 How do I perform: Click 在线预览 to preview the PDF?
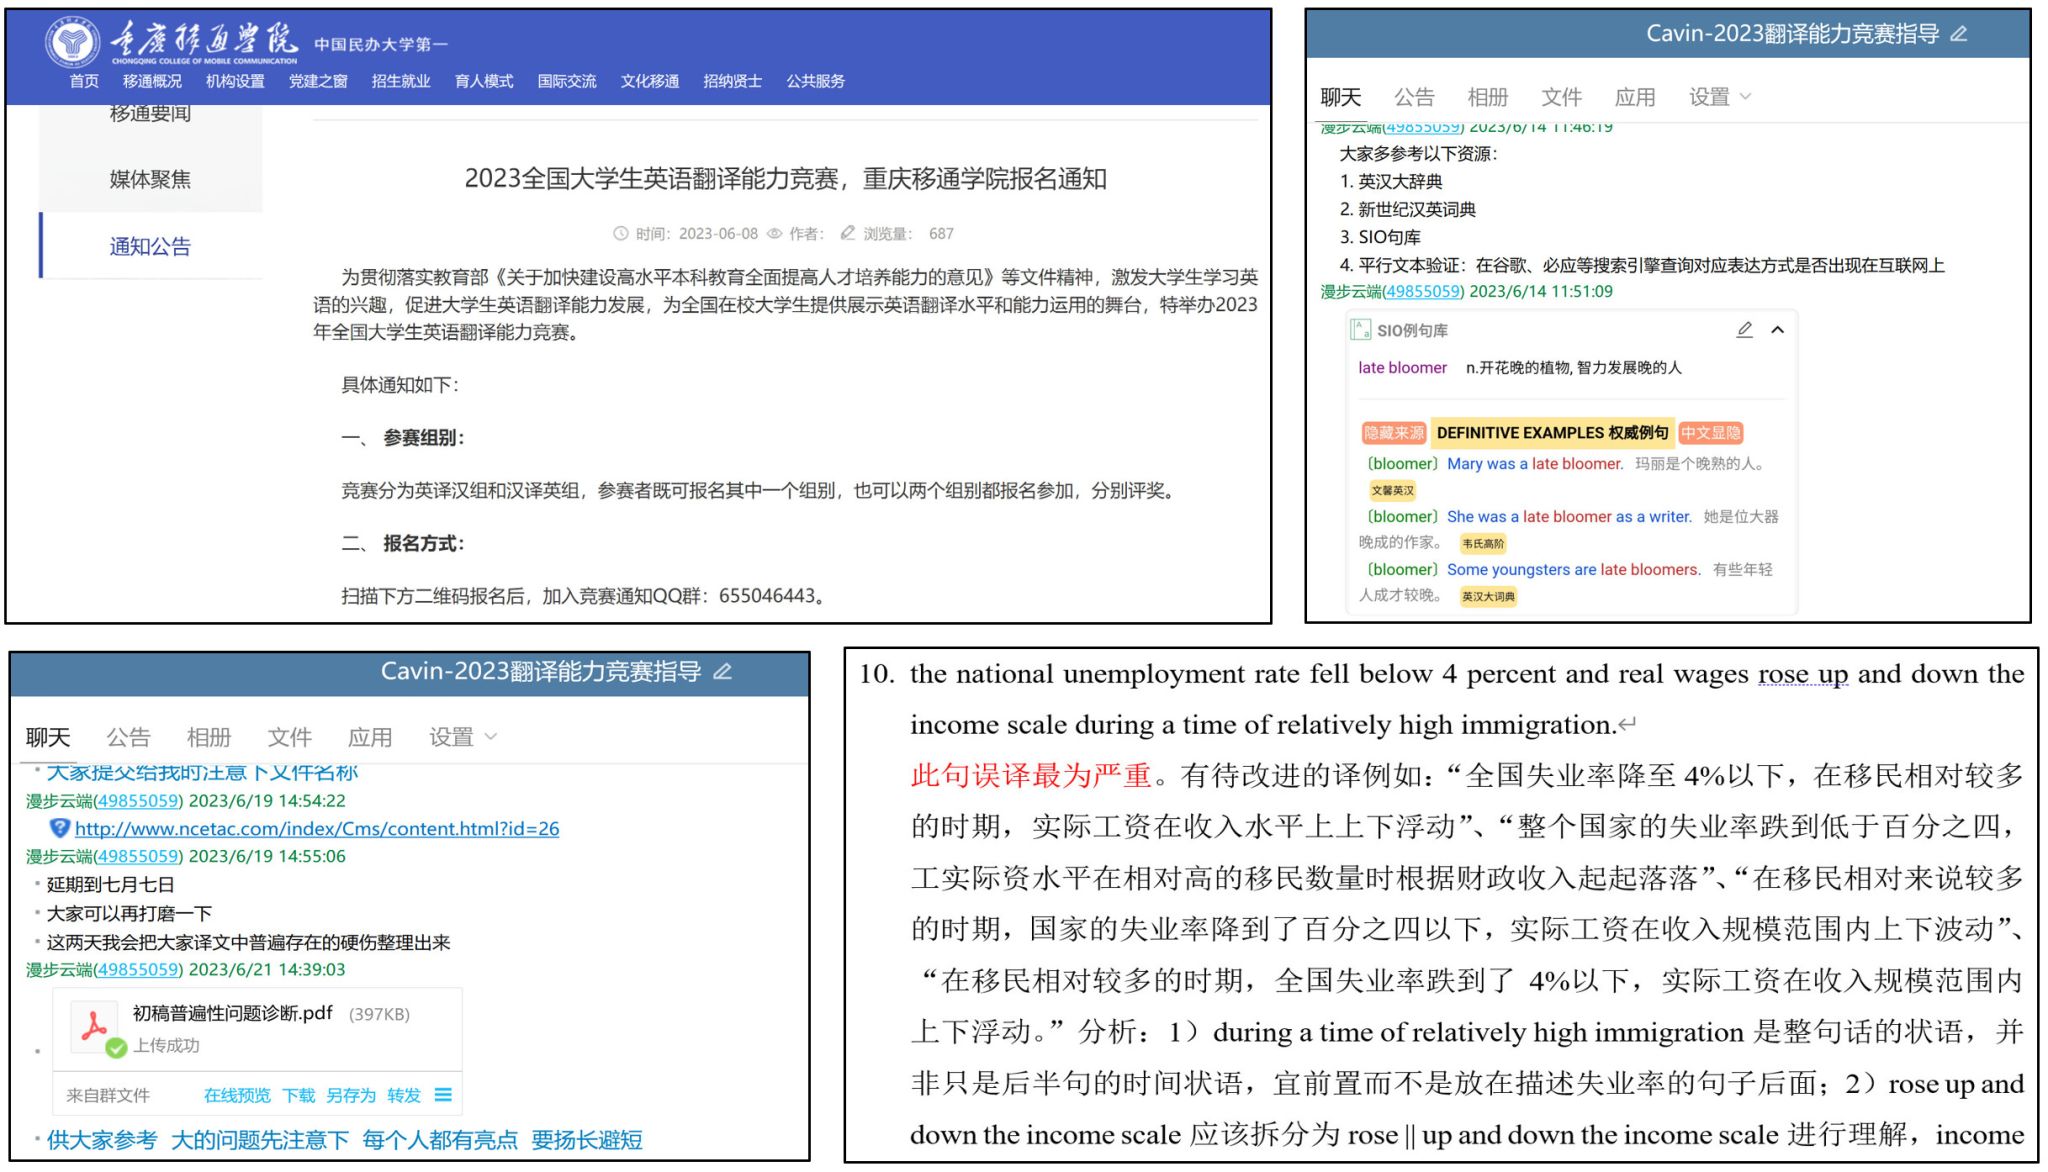coord(237,1095)
